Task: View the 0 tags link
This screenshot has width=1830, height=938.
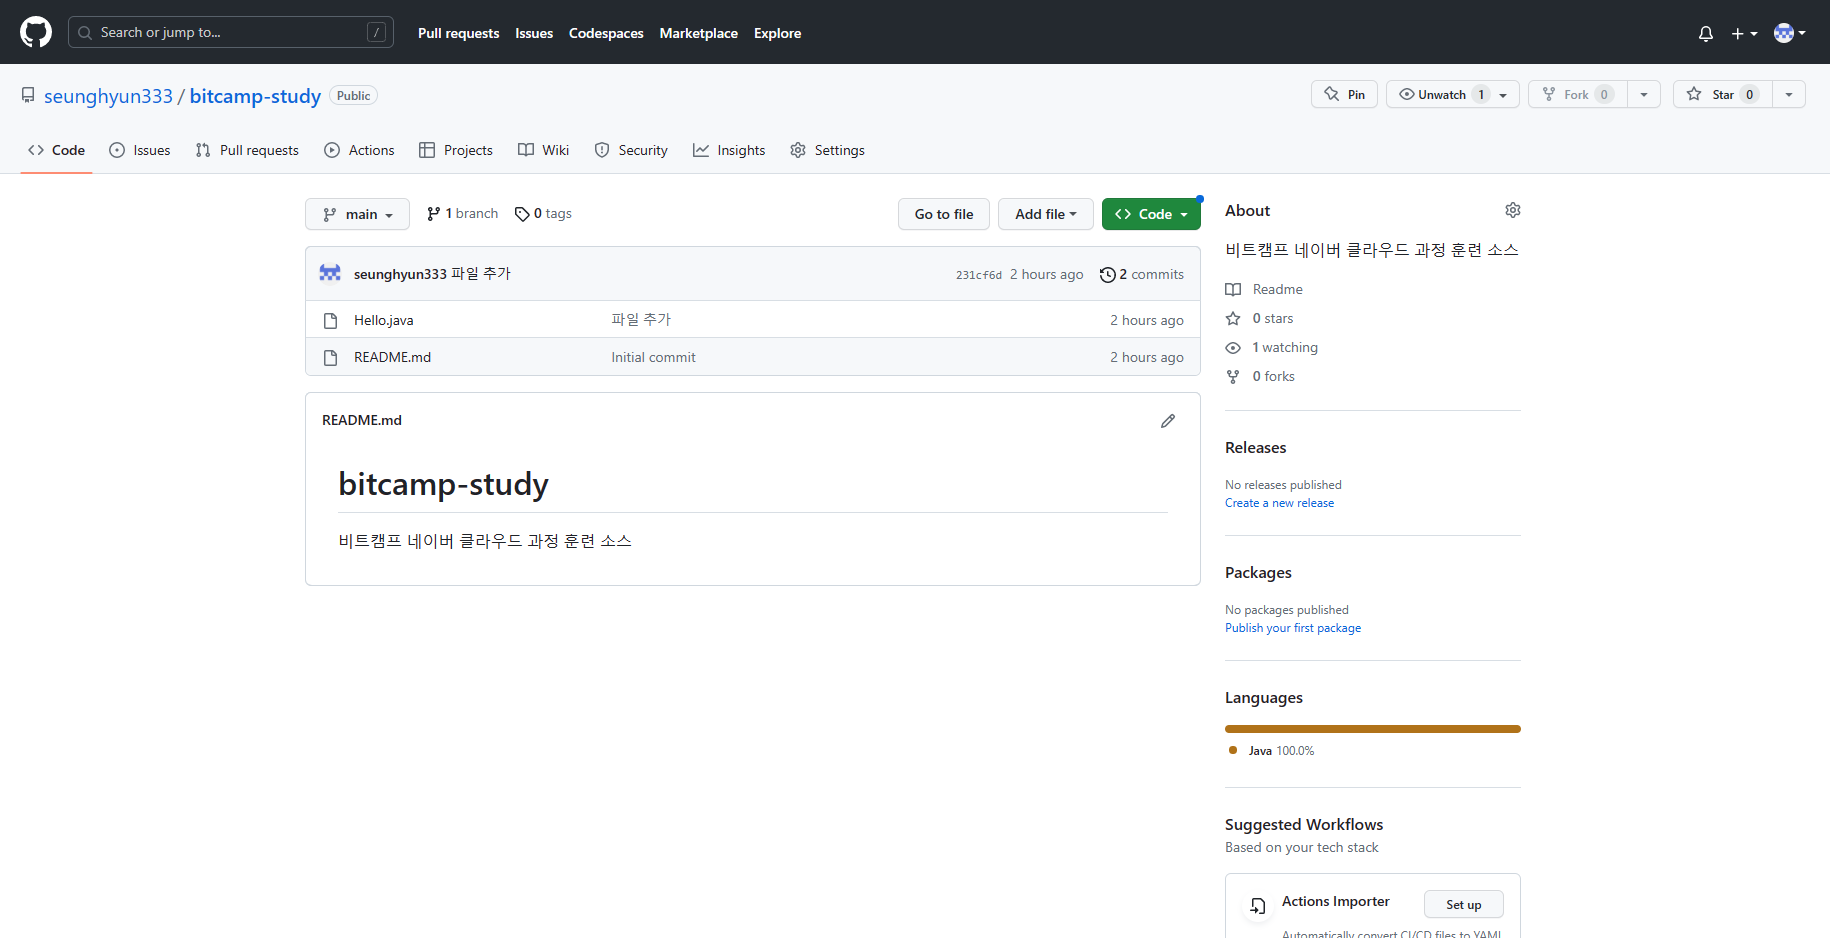Action: coord(543,214)
